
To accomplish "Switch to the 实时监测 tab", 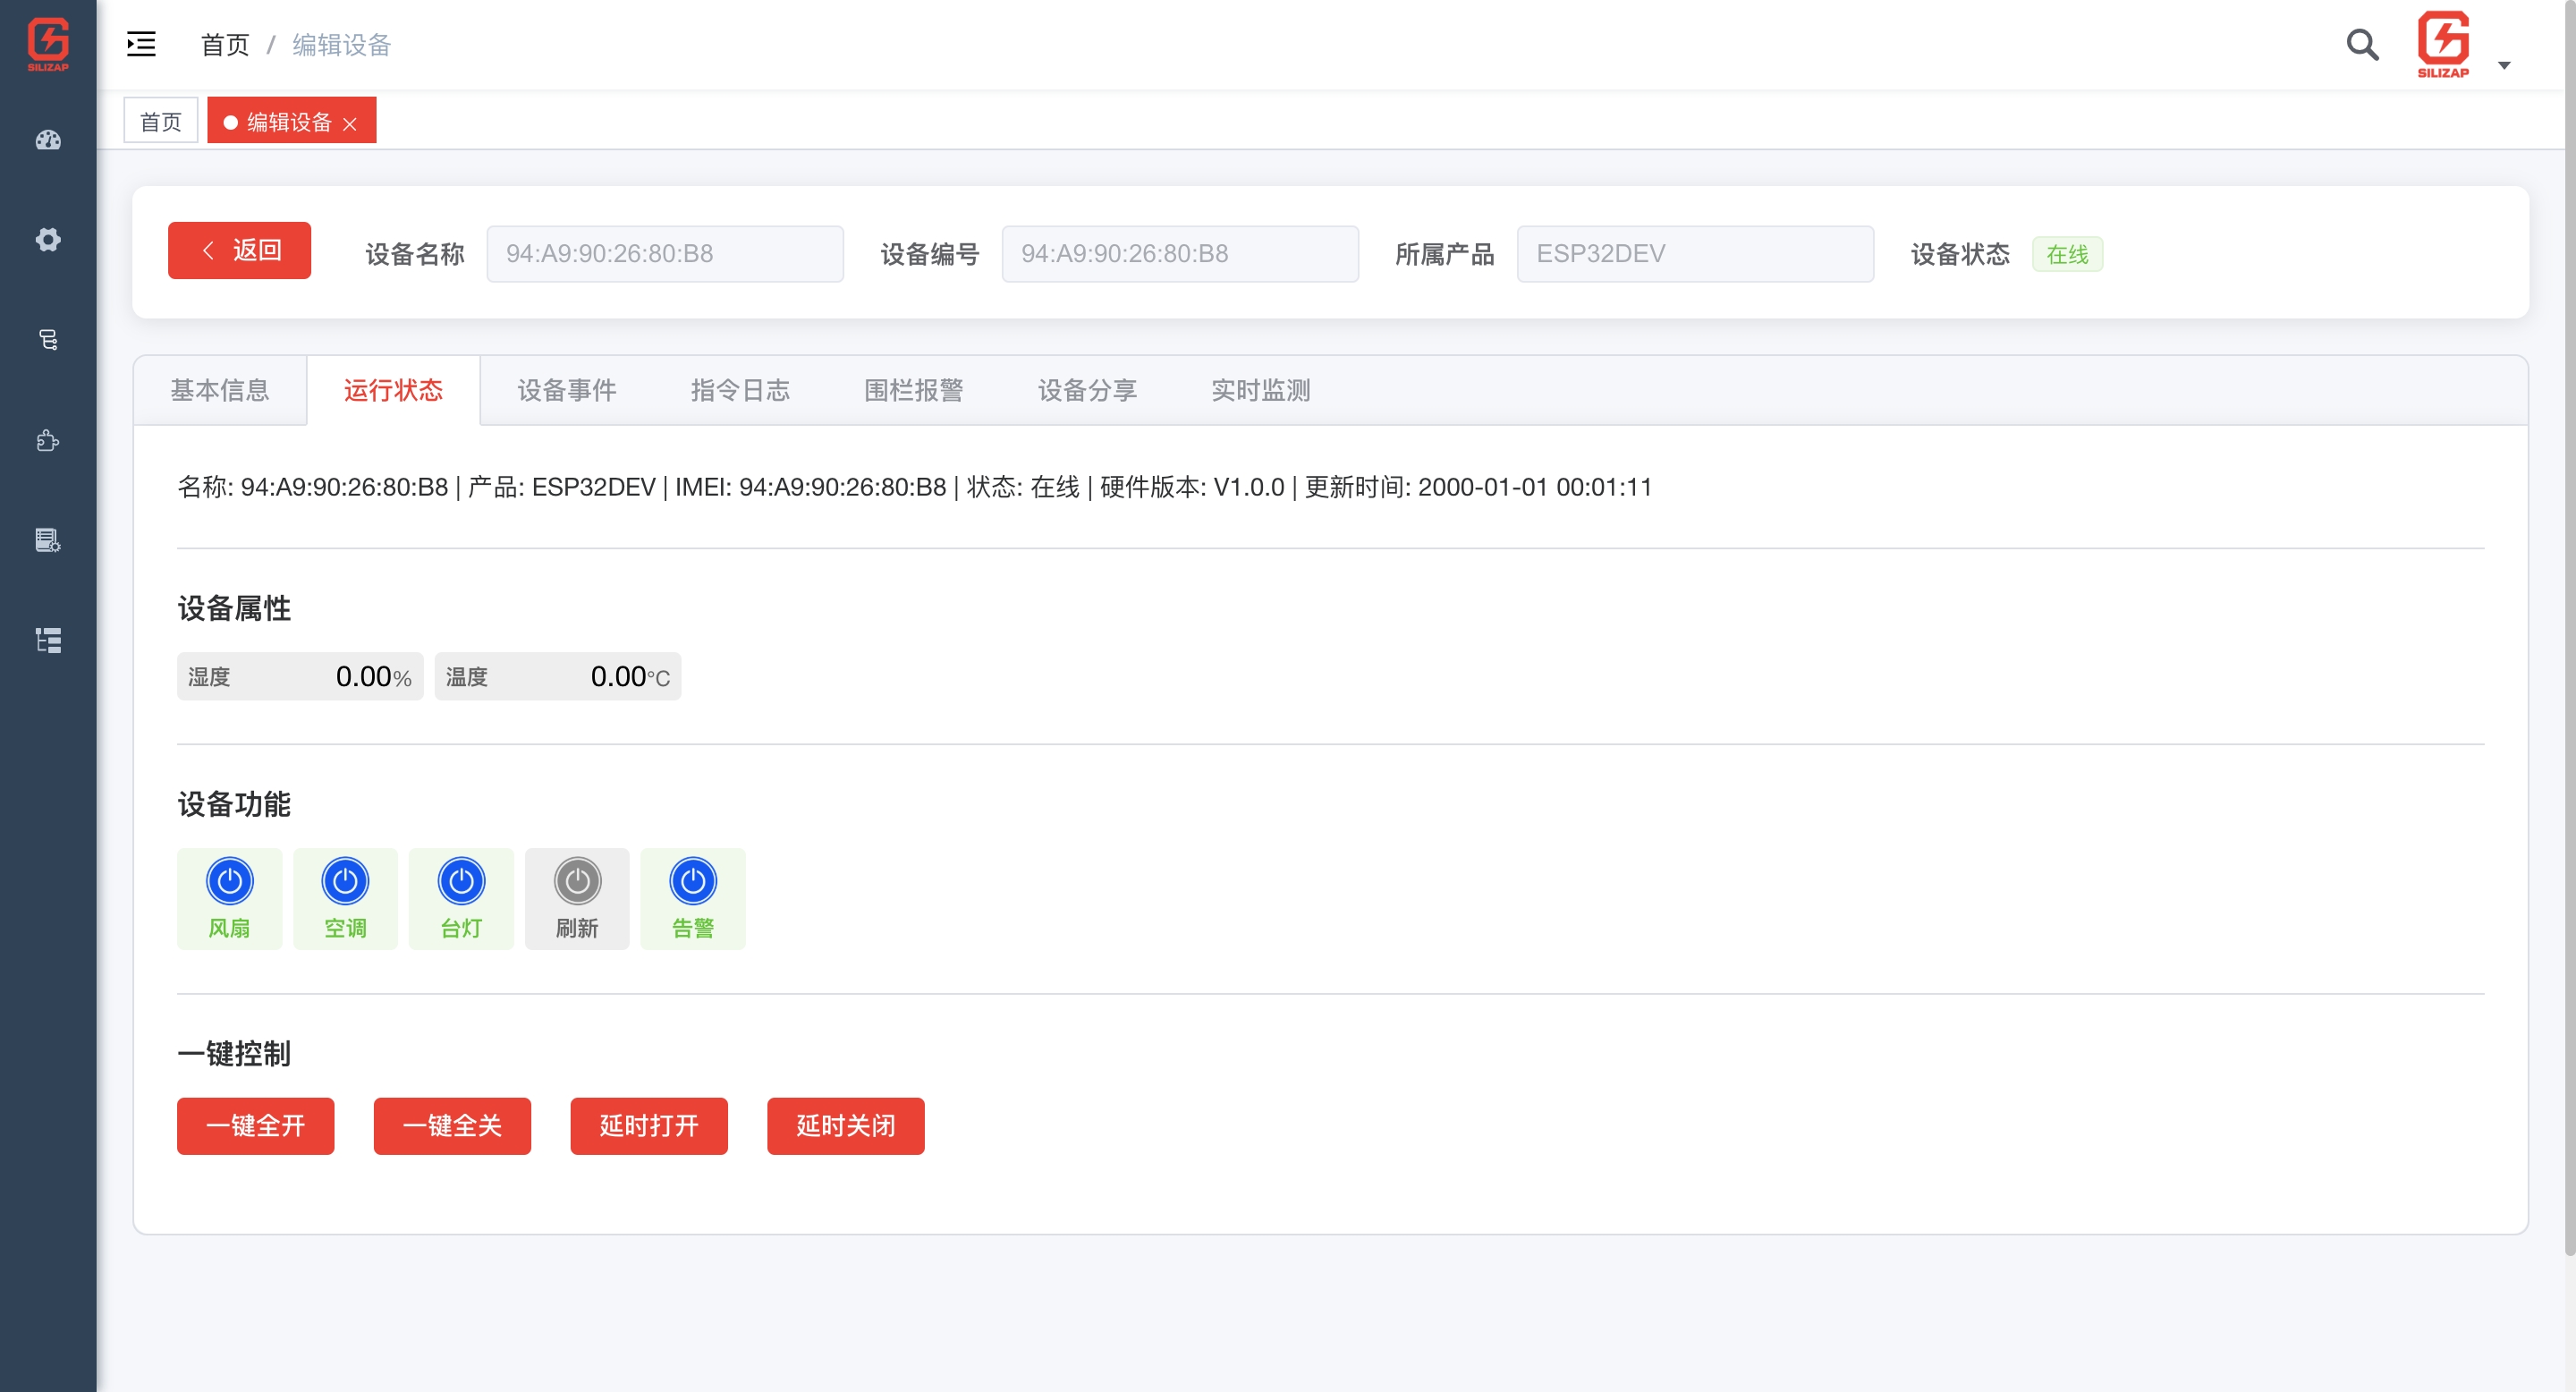I will point(1260,390).
